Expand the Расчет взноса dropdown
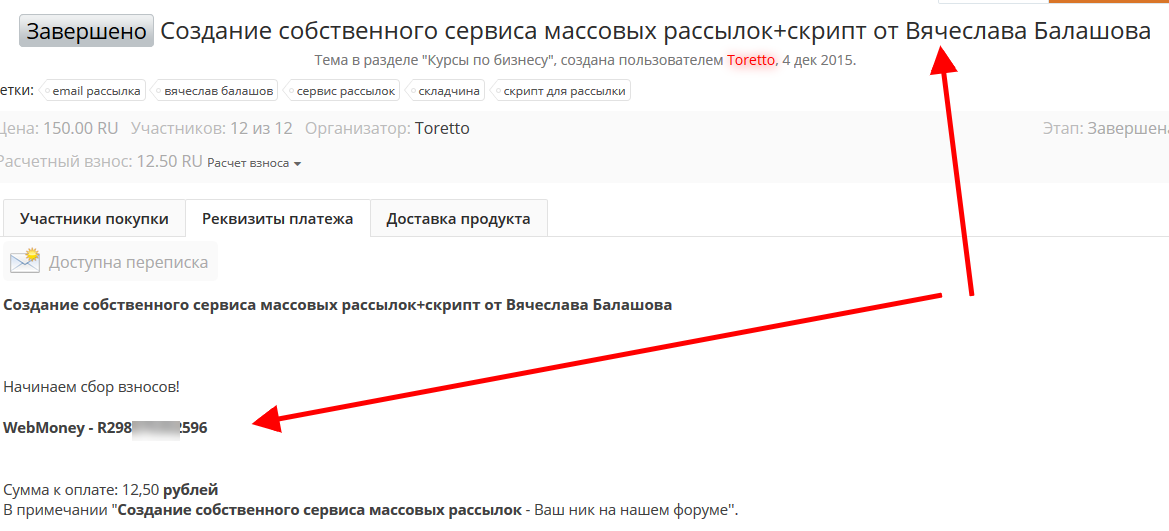Screen dimensions: 1169x531 [x=253, y=163]
